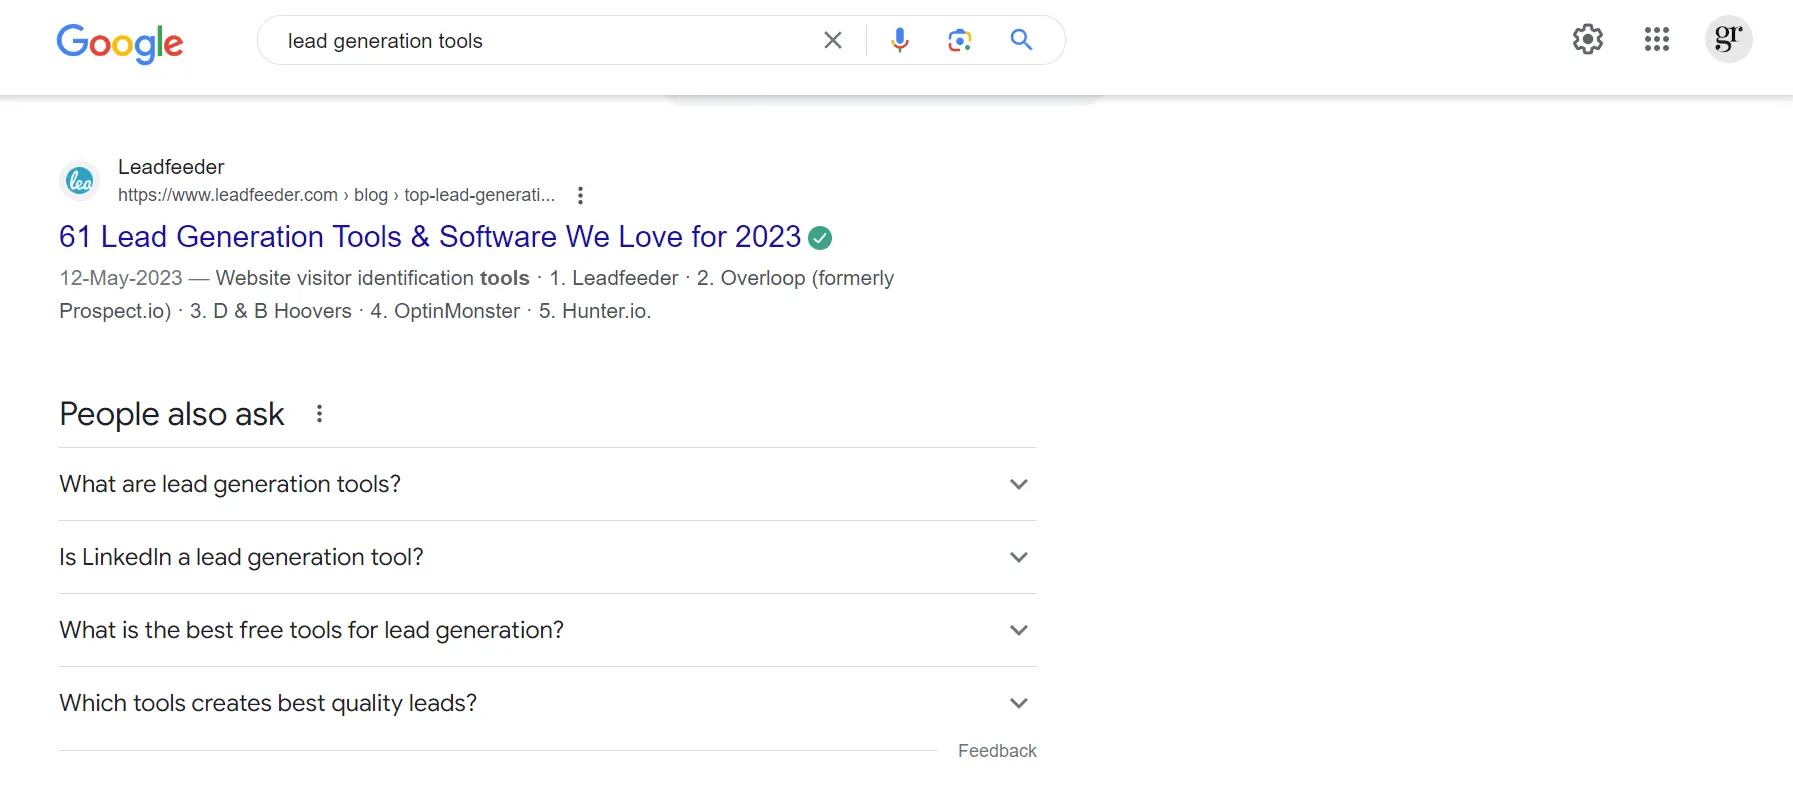The width and height of the screenshot is (1793, 791).
Task: Open "61 Lead Generation Tools & Software" result
Action: [430, 237]
